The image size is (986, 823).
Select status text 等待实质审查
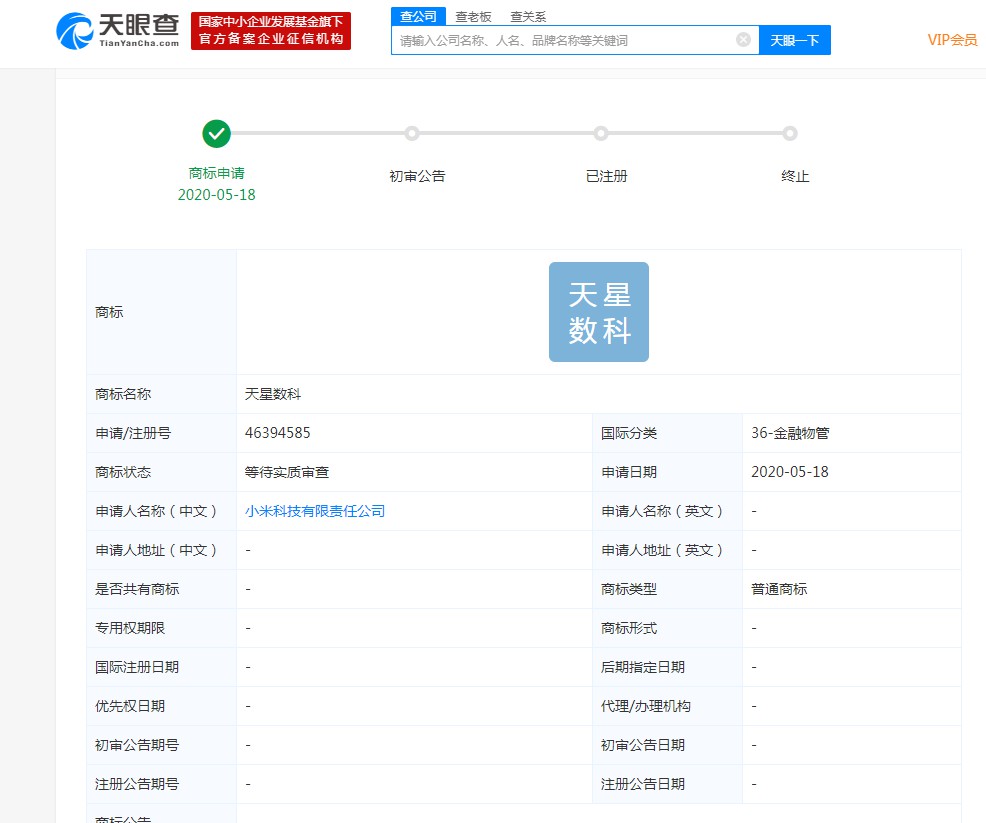tap(287, 472)
